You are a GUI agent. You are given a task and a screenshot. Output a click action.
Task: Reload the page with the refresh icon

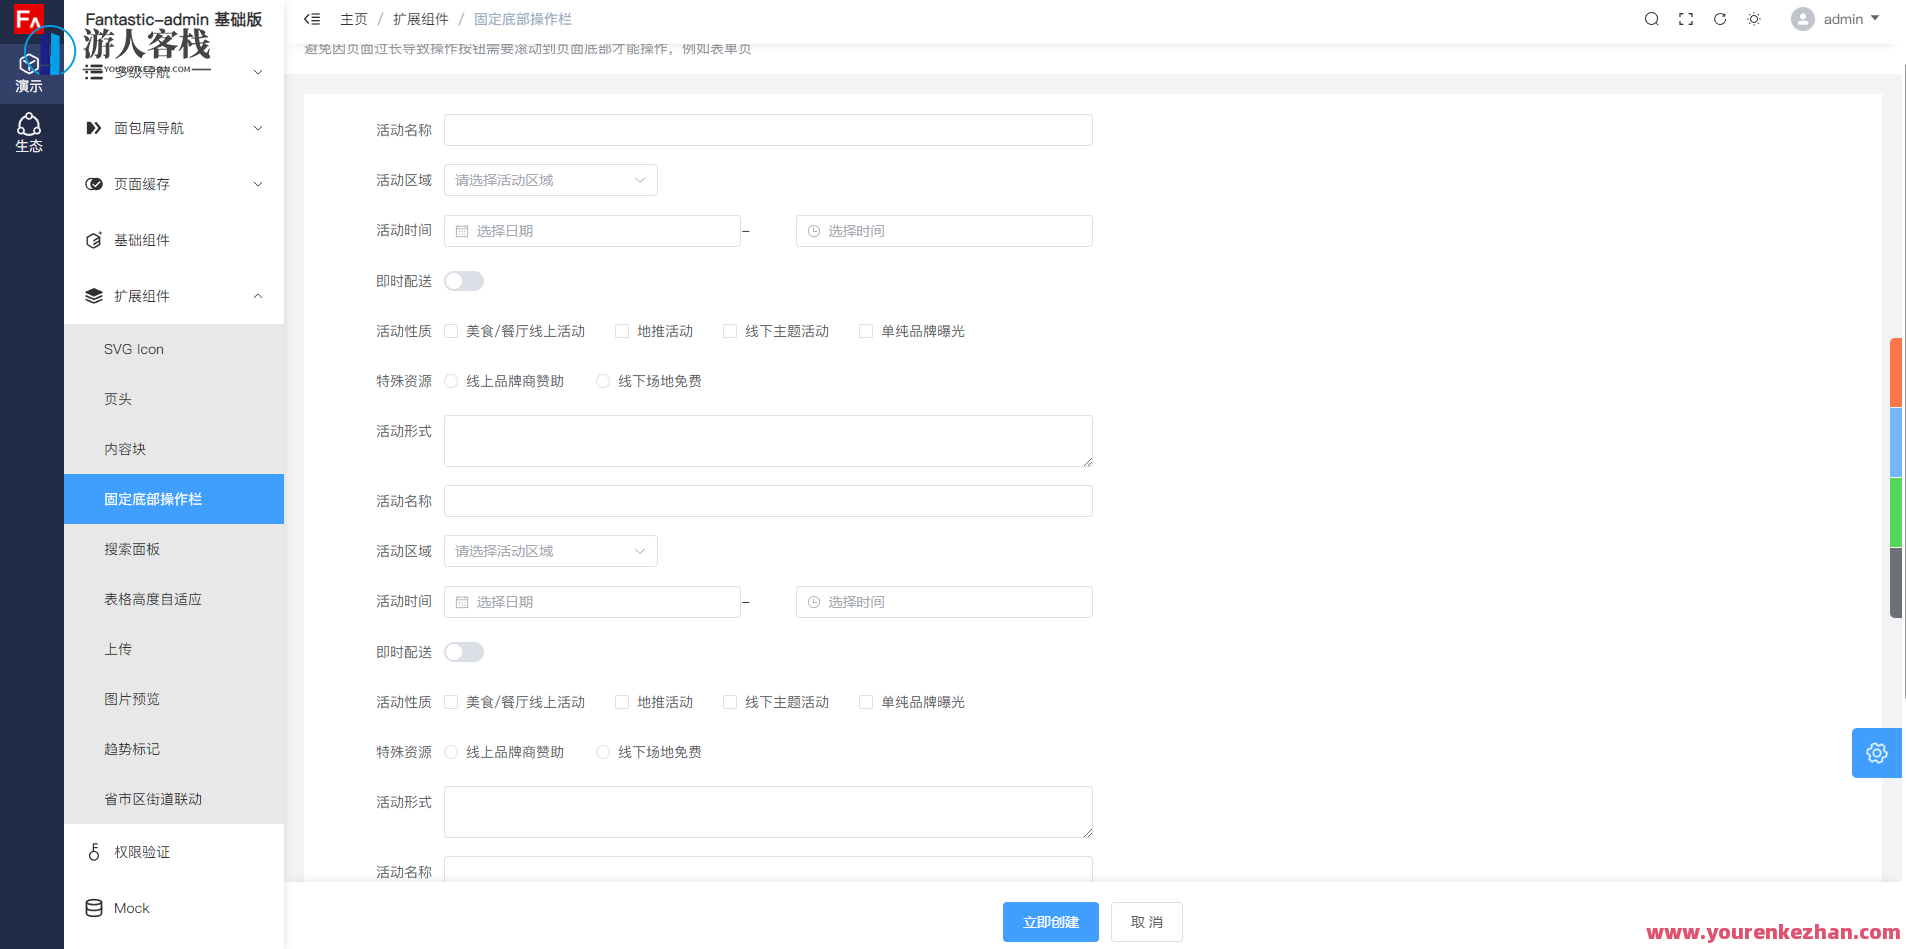[x=1720, y=19]
